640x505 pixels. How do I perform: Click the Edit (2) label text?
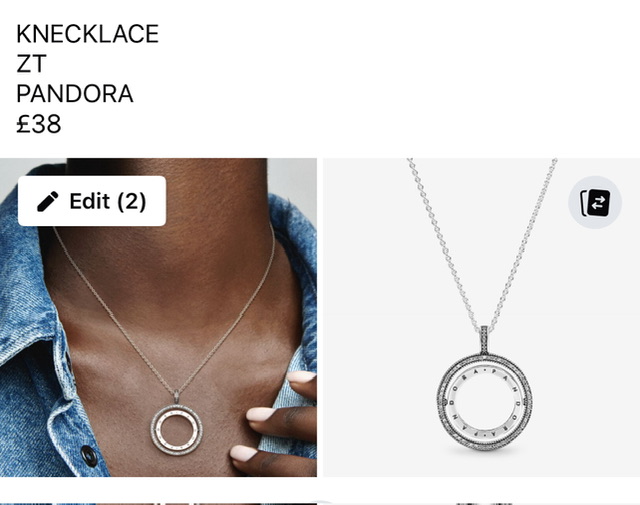[108, 201]
